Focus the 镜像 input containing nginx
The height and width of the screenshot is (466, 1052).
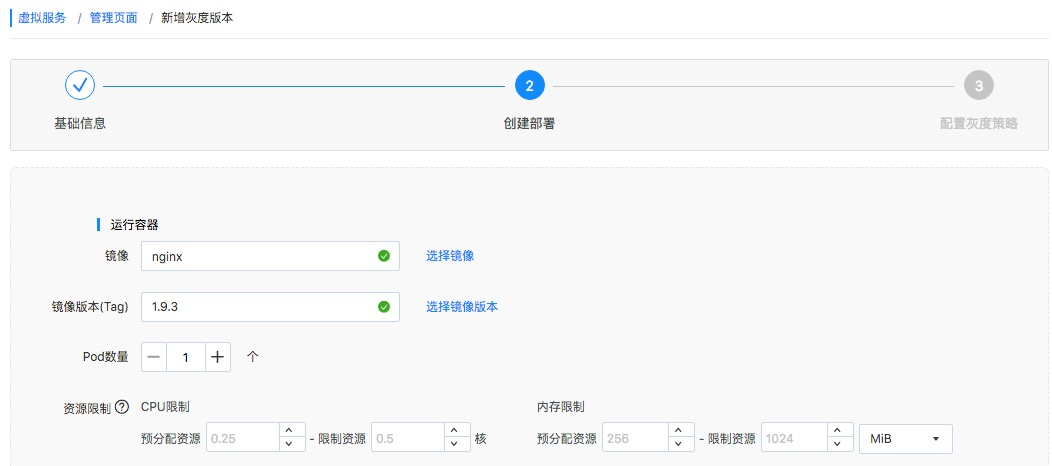coord(270,256)
